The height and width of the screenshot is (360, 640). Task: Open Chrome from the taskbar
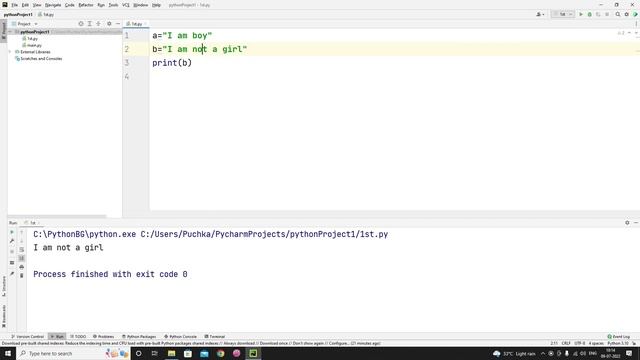[x=220, y=353]
